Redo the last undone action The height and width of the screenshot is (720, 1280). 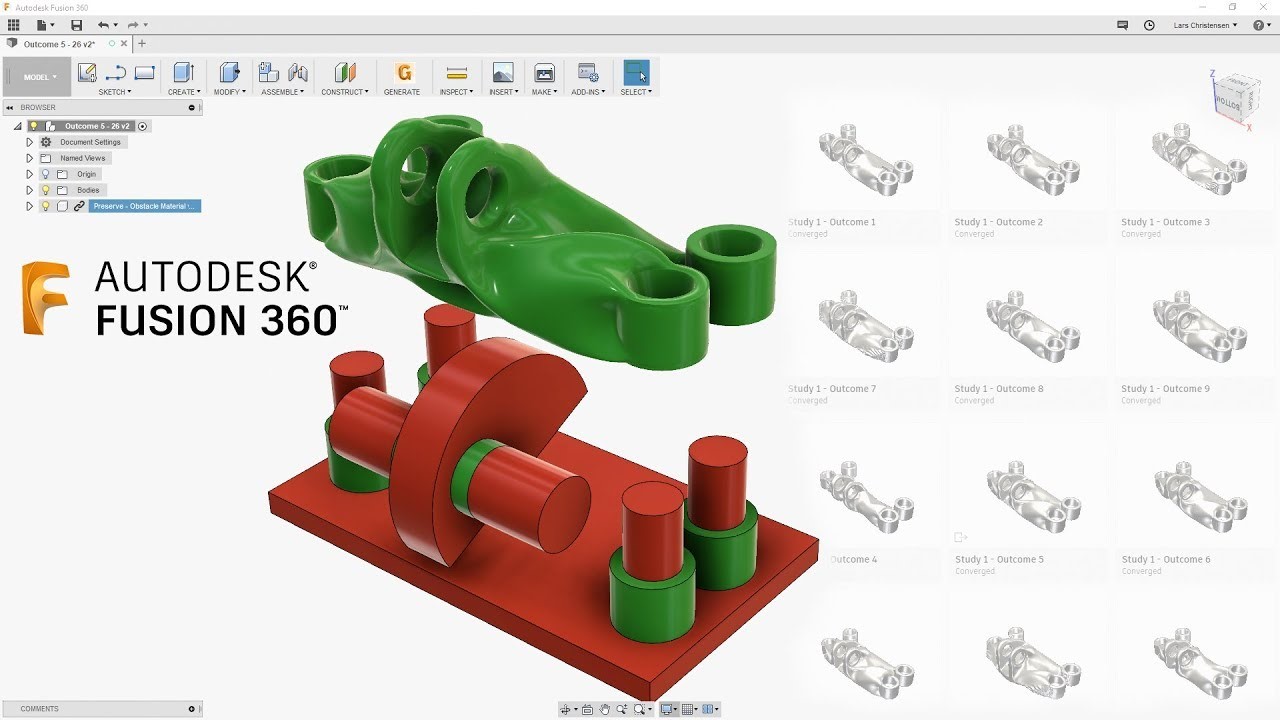(132, 25)
